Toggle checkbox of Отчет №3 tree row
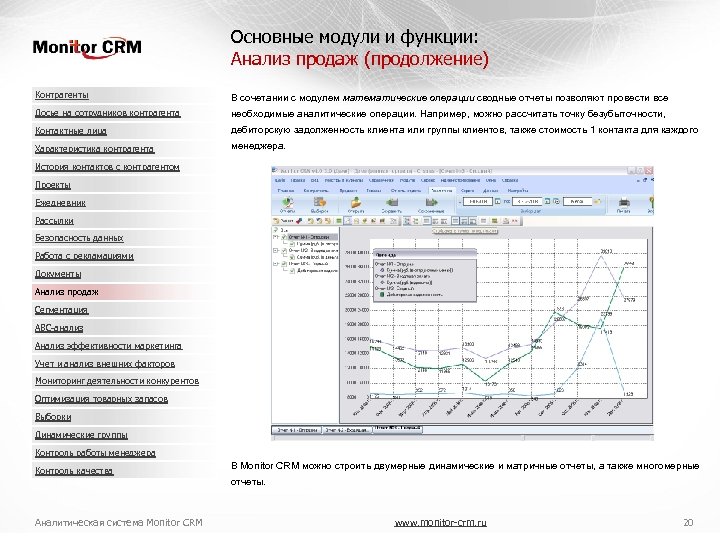The image size is (720, 540). pyautogui.click(x=284, y=264)
